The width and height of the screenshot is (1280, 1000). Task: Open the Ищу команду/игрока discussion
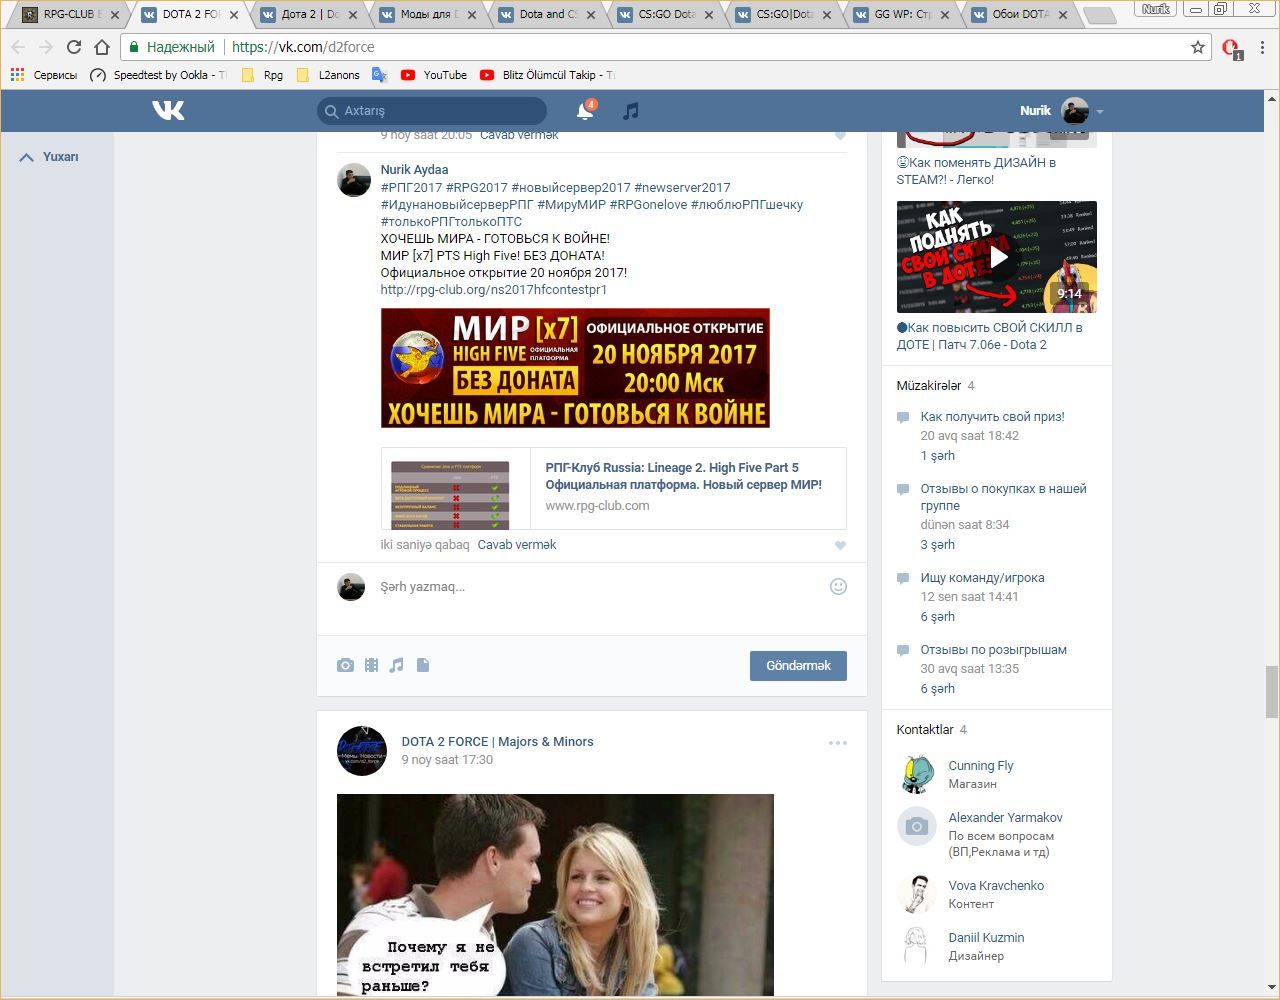click(983, 578)
